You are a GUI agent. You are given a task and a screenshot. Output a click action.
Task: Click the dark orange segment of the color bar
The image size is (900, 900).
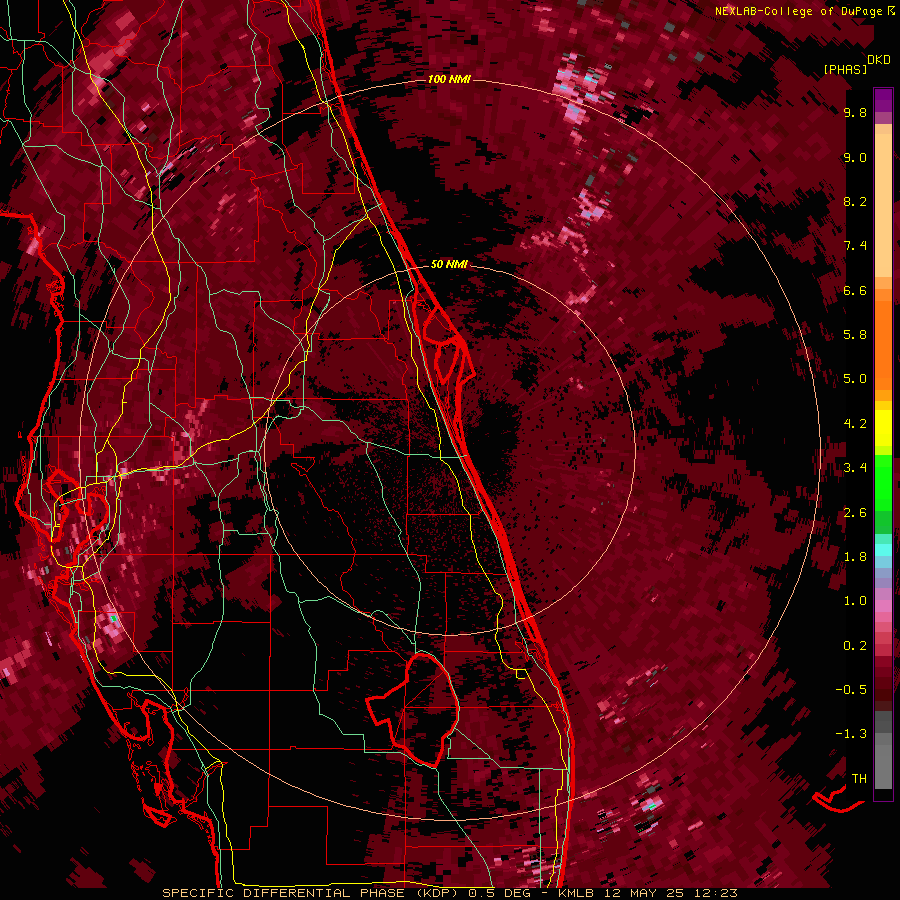(883, 344)
